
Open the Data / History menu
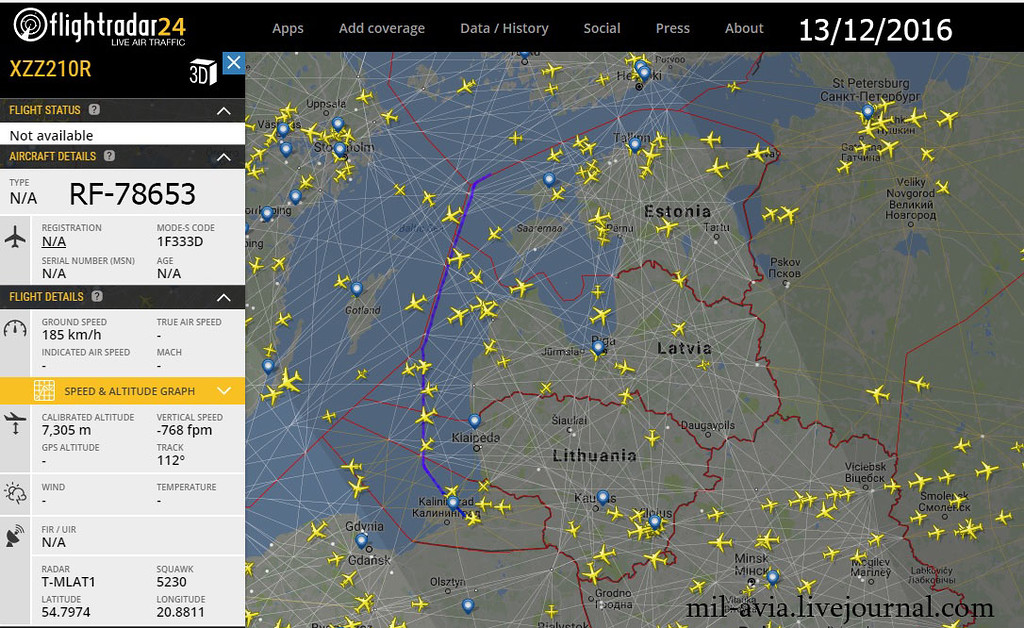[504, 28]
